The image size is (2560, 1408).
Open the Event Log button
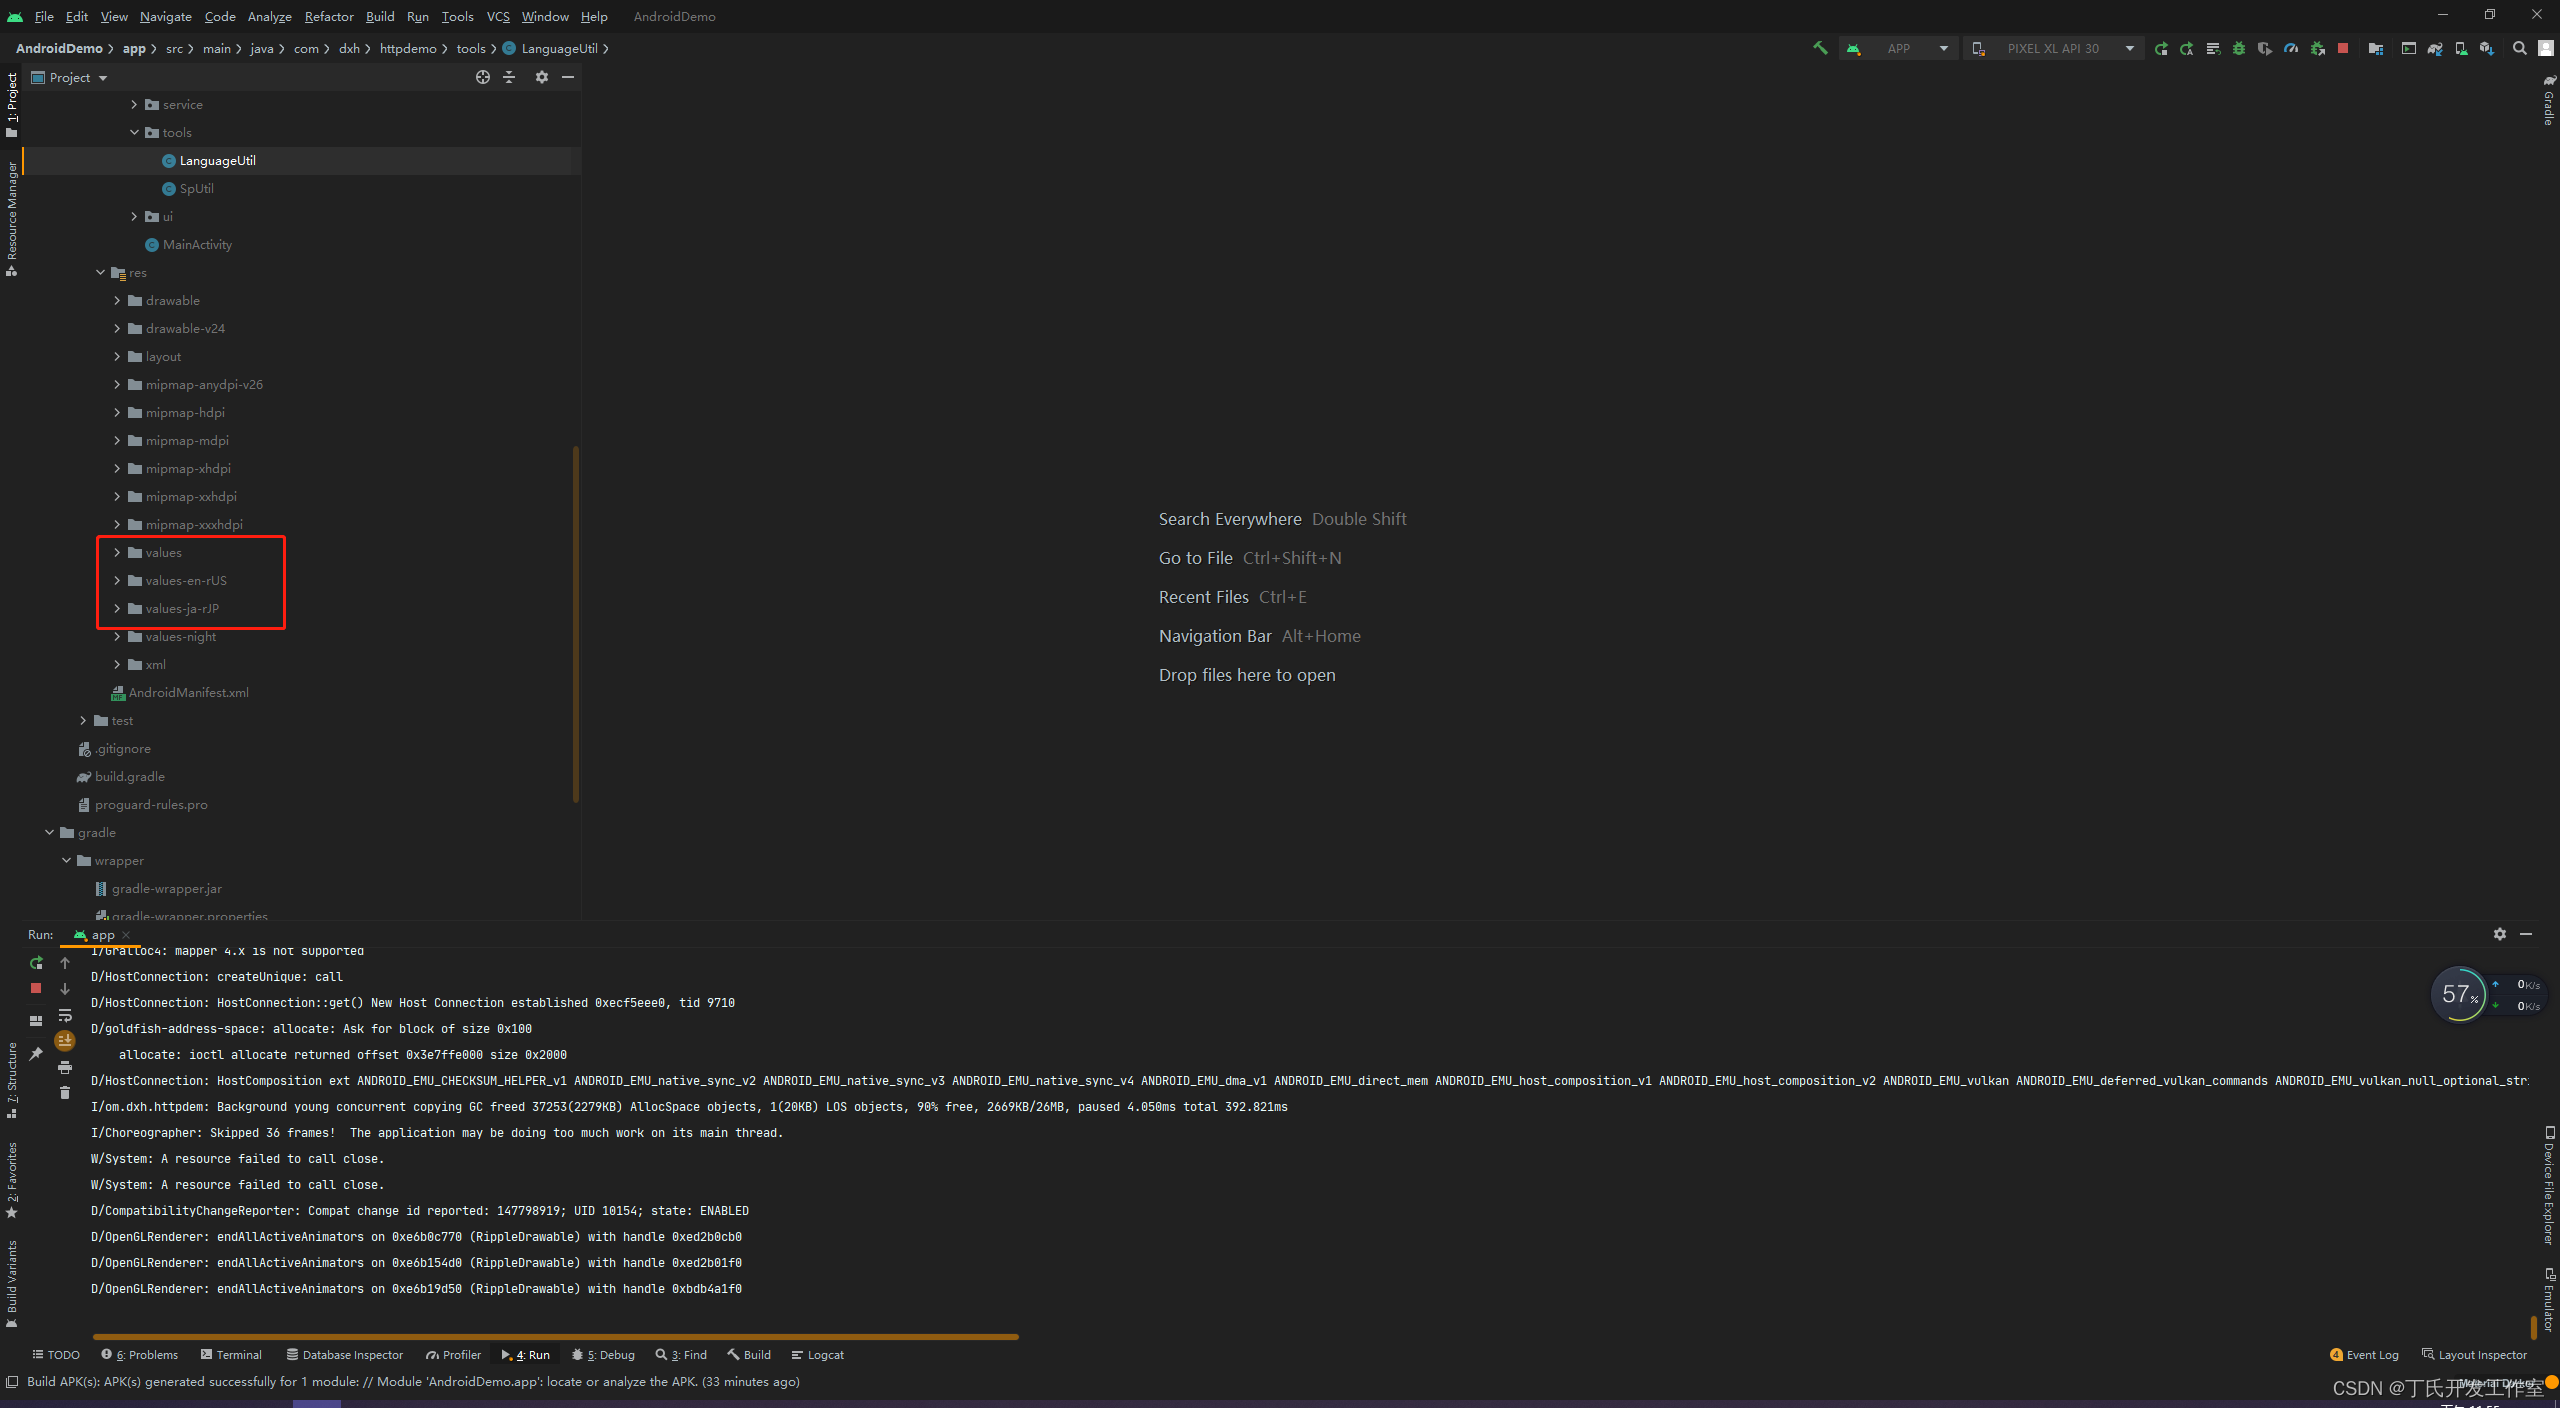pyautogui.click(x=2364, y=1355)
